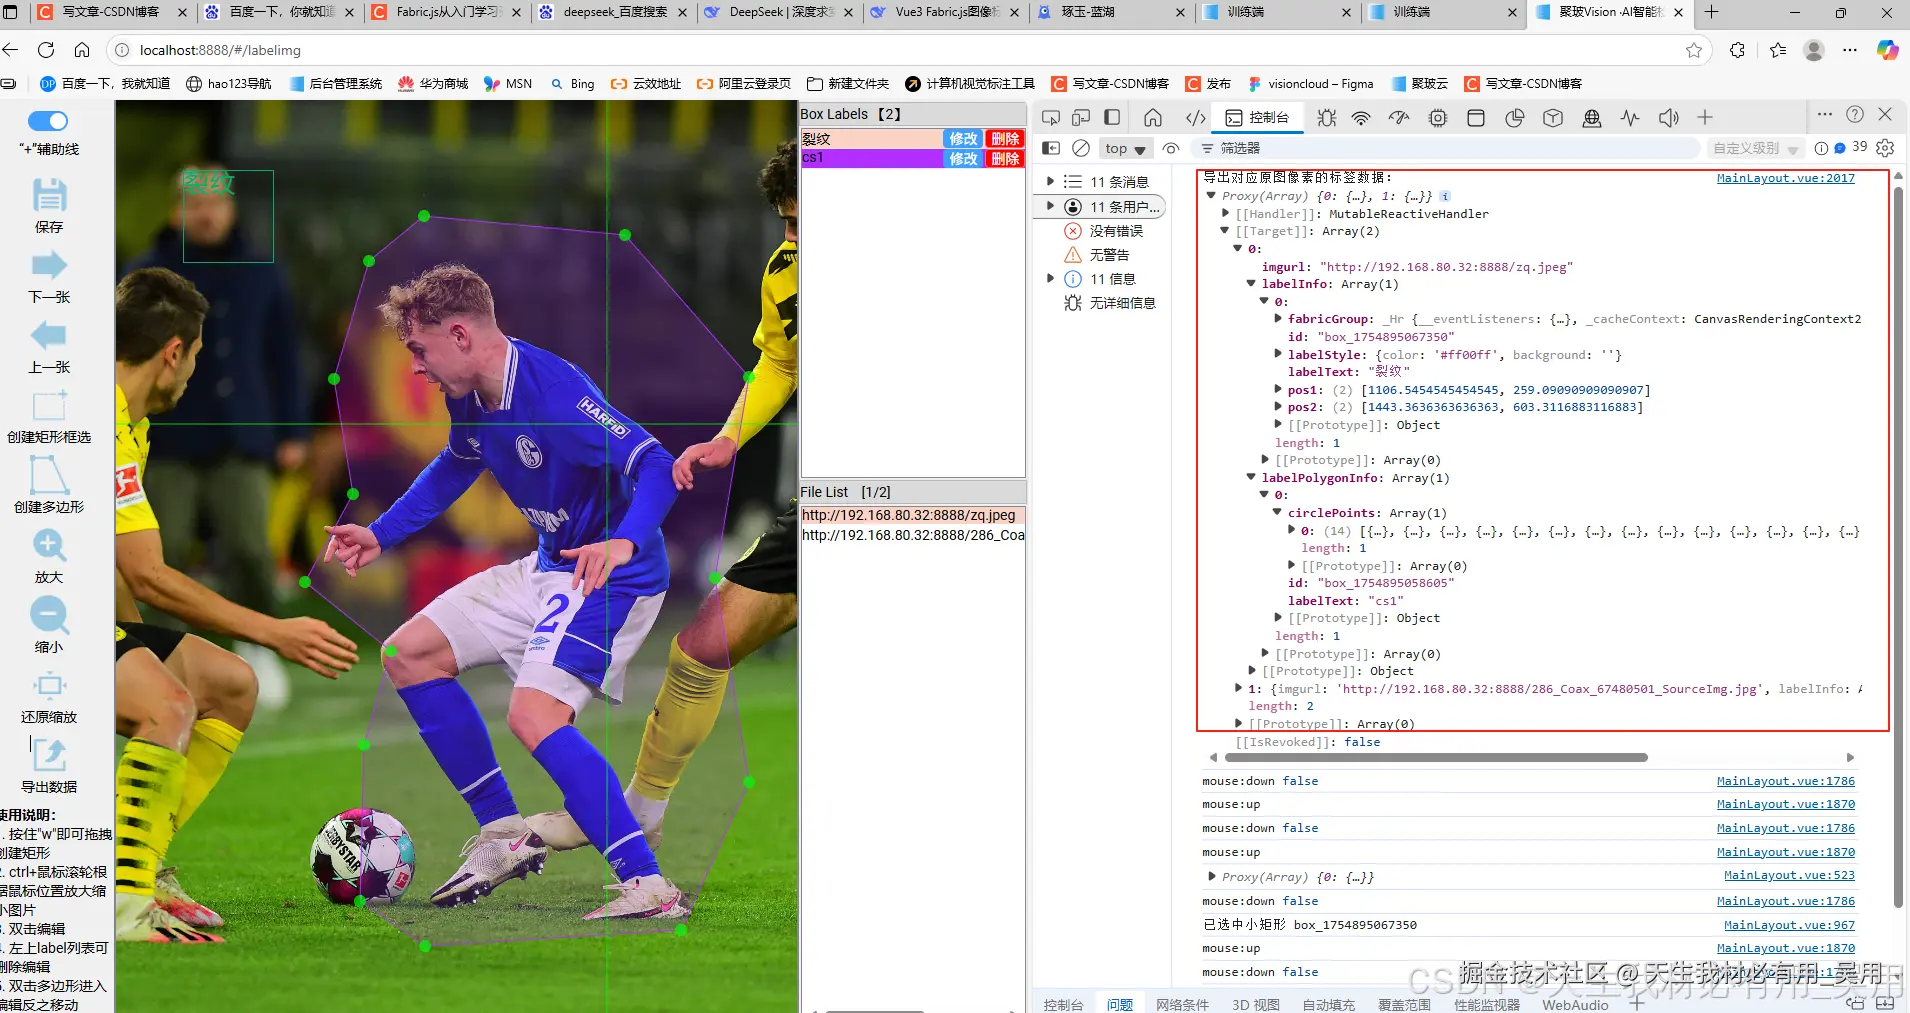Viewport: 1910px width, 1013px height.
Task: Open the MainLayout.vue:967 source link
Action: point(1789,925)
